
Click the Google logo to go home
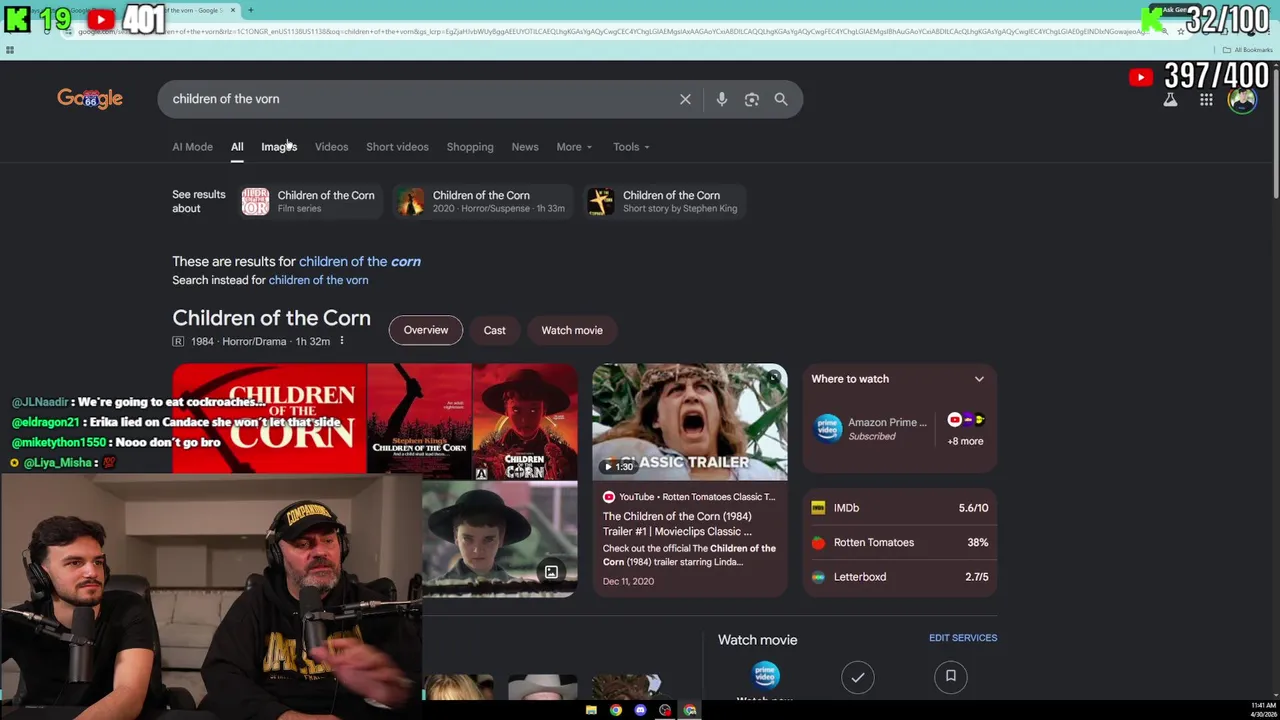(90, 98)
